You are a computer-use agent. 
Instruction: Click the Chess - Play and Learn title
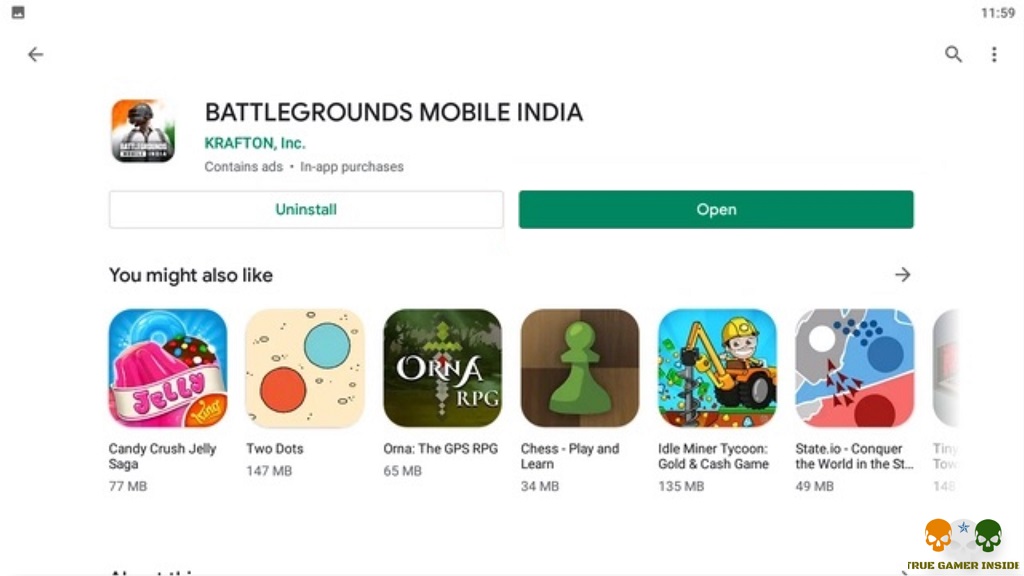[569, 456]
